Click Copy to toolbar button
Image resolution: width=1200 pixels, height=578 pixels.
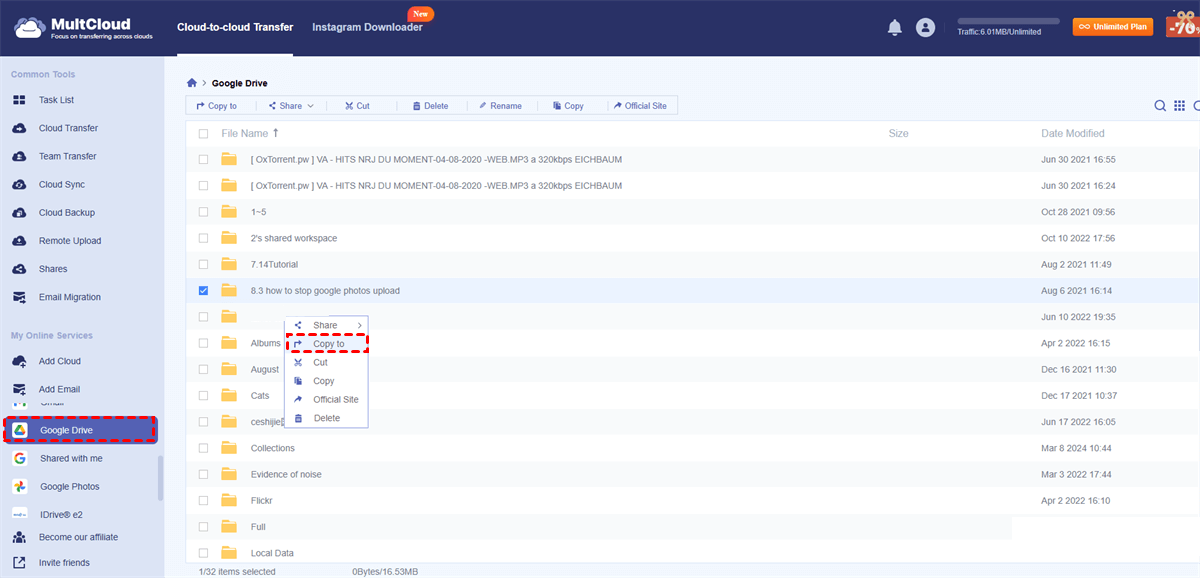coord(217,106)
